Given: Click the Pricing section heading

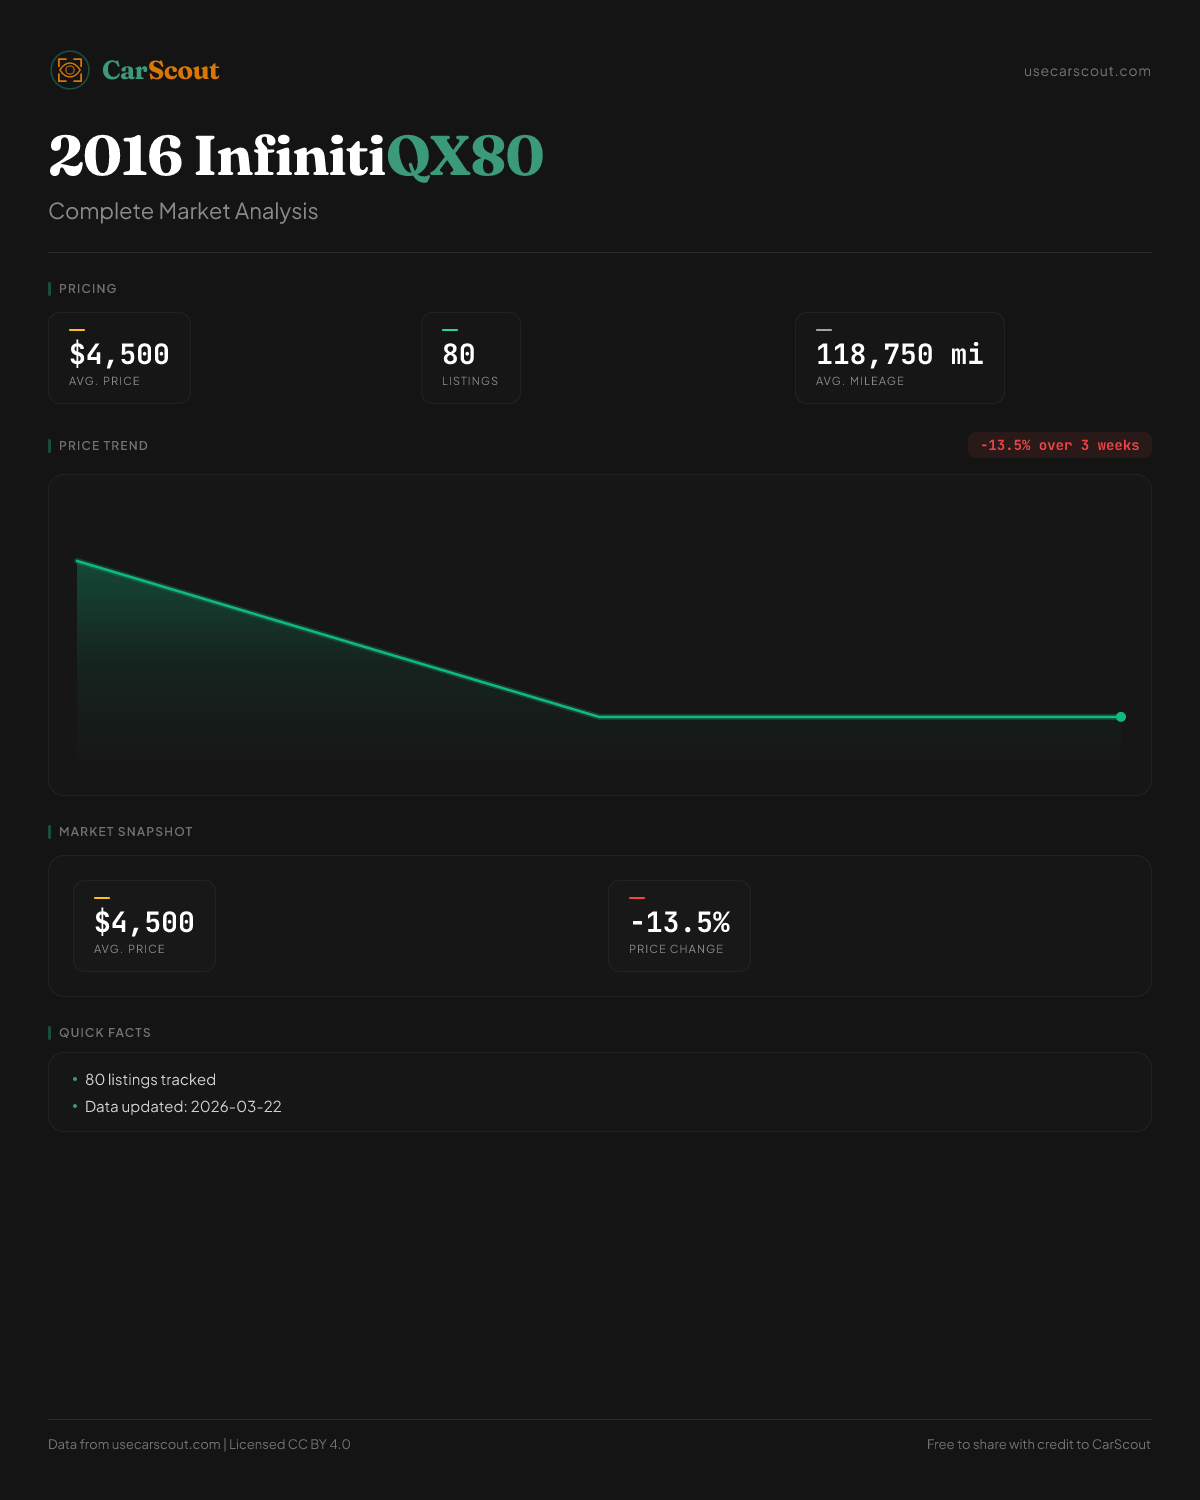Looking at the screenshot, I should coord(88,289).
